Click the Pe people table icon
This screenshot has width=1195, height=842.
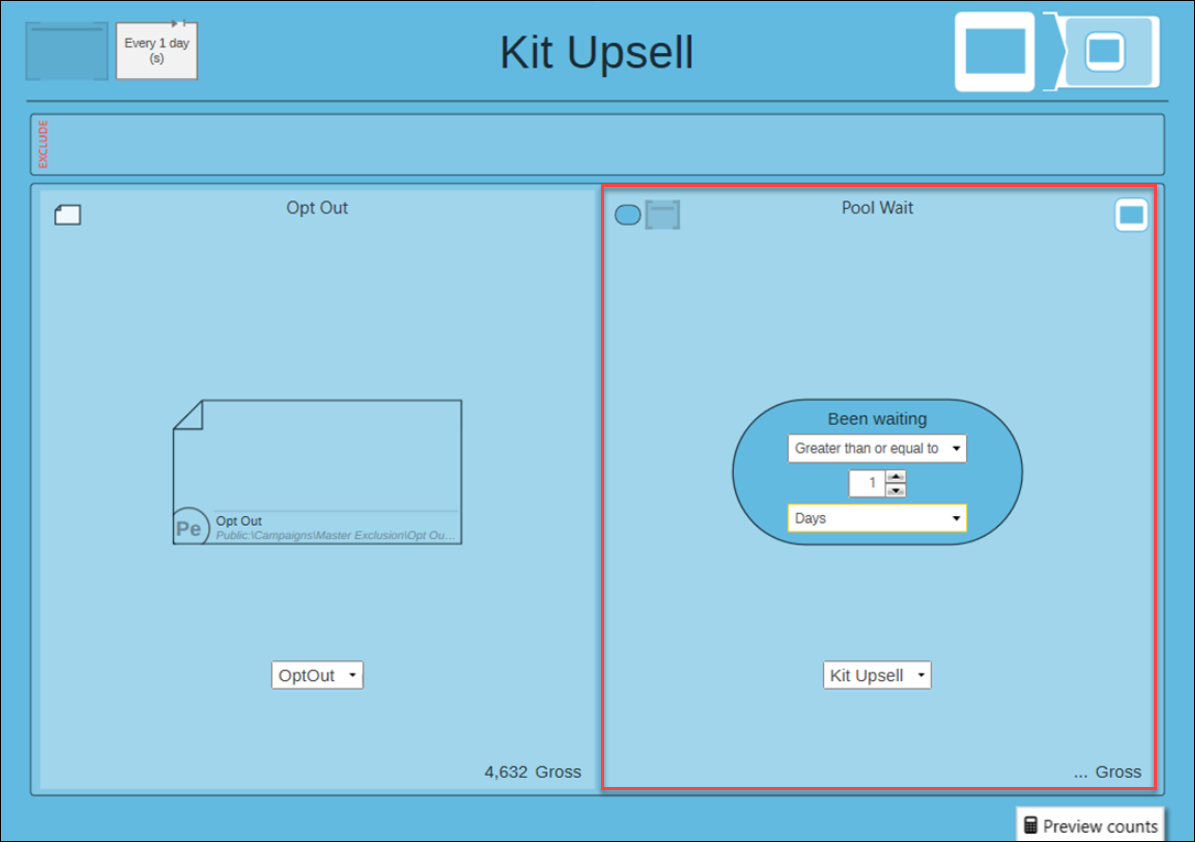[190, 527]
